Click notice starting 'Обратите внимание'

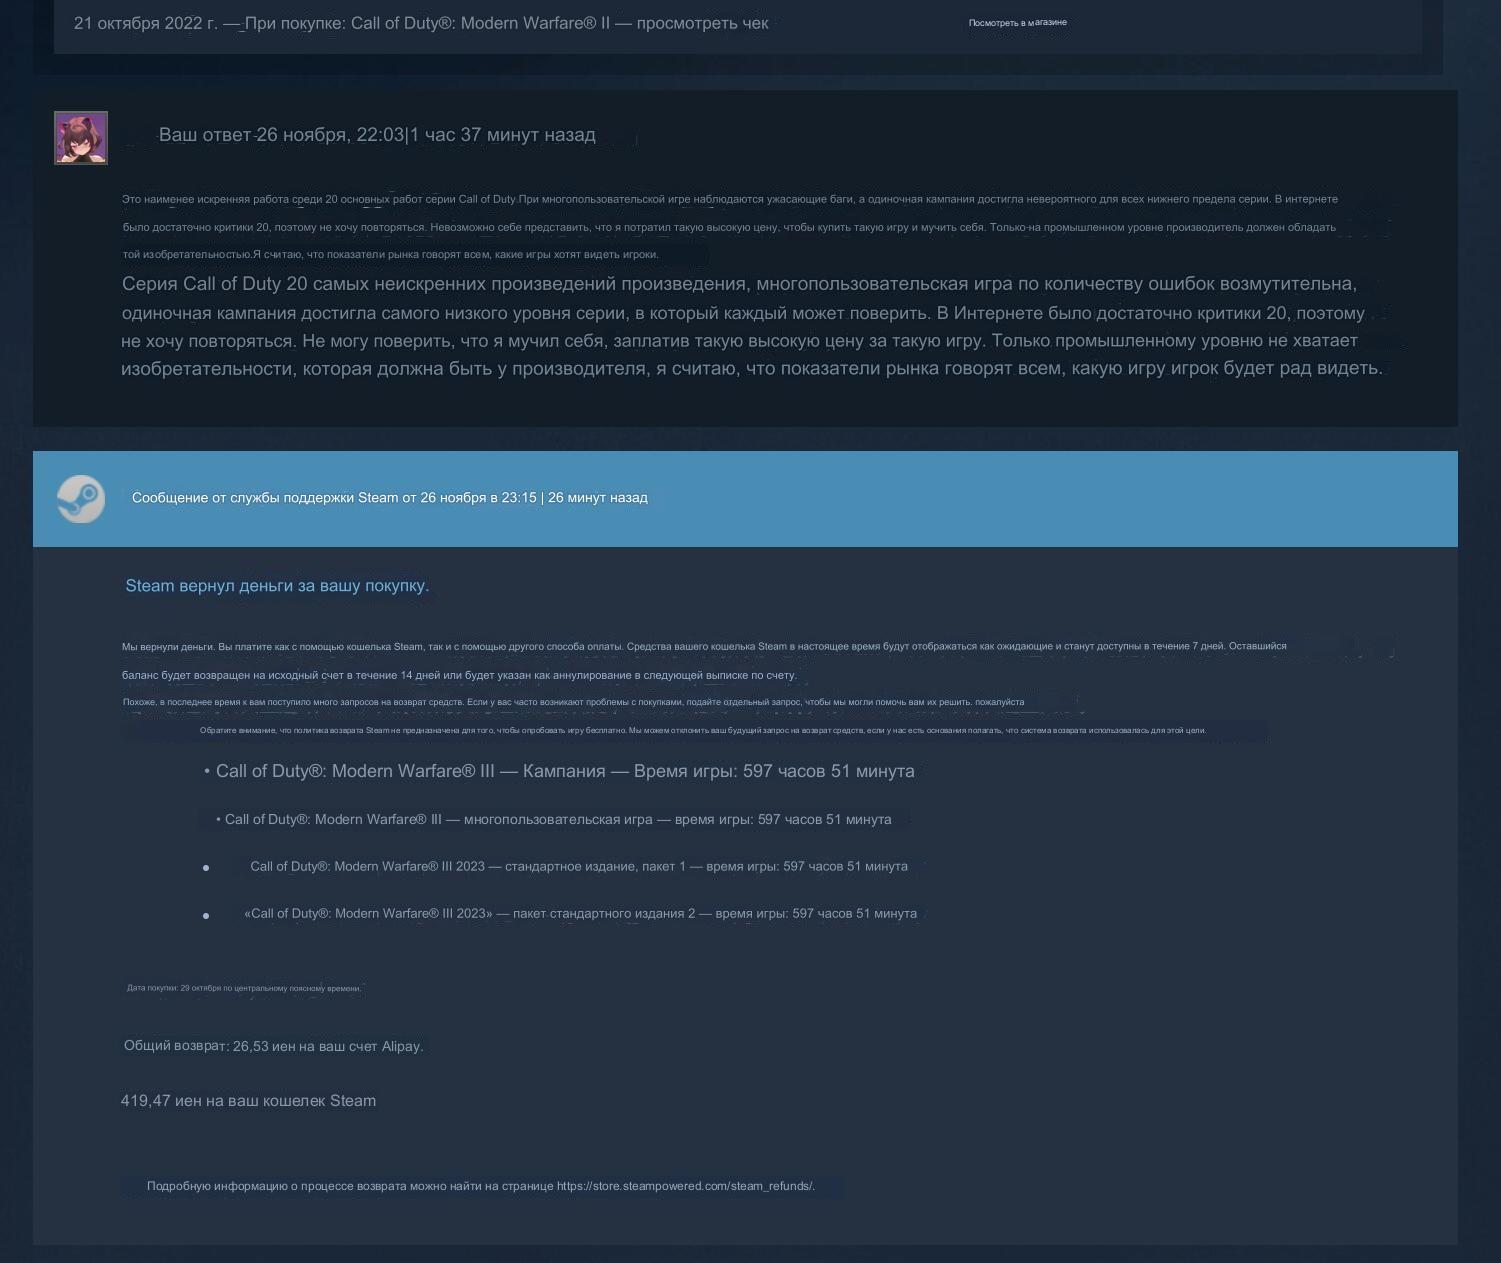tap(703, 730)
